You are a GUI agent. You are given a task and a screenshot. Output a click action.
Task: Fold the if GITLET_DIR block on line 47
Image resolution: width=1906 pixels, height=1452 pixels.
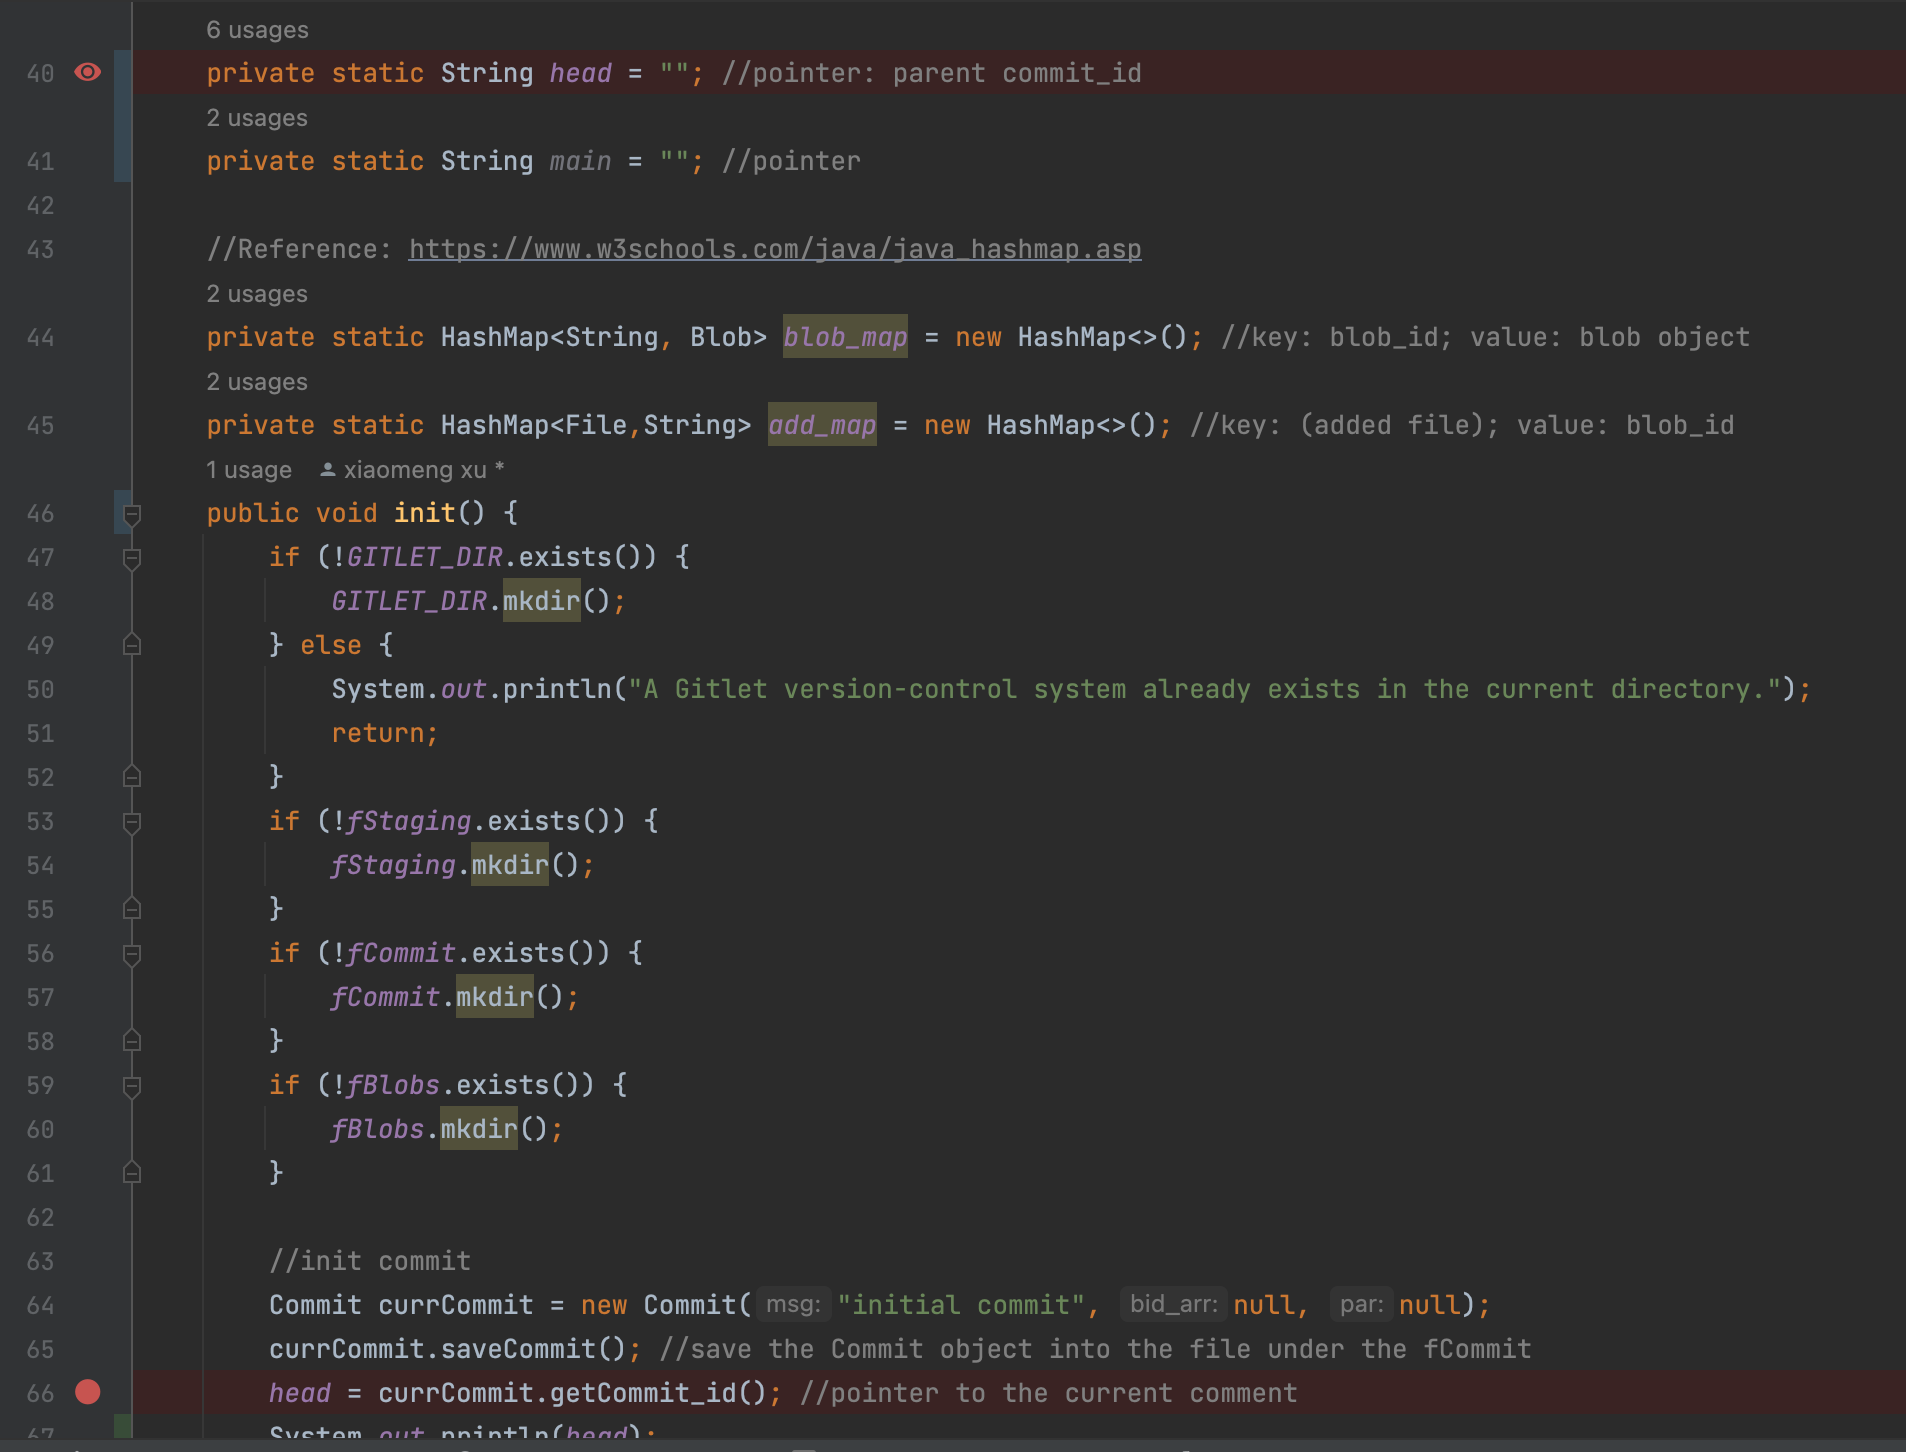(x=131, y=558)
